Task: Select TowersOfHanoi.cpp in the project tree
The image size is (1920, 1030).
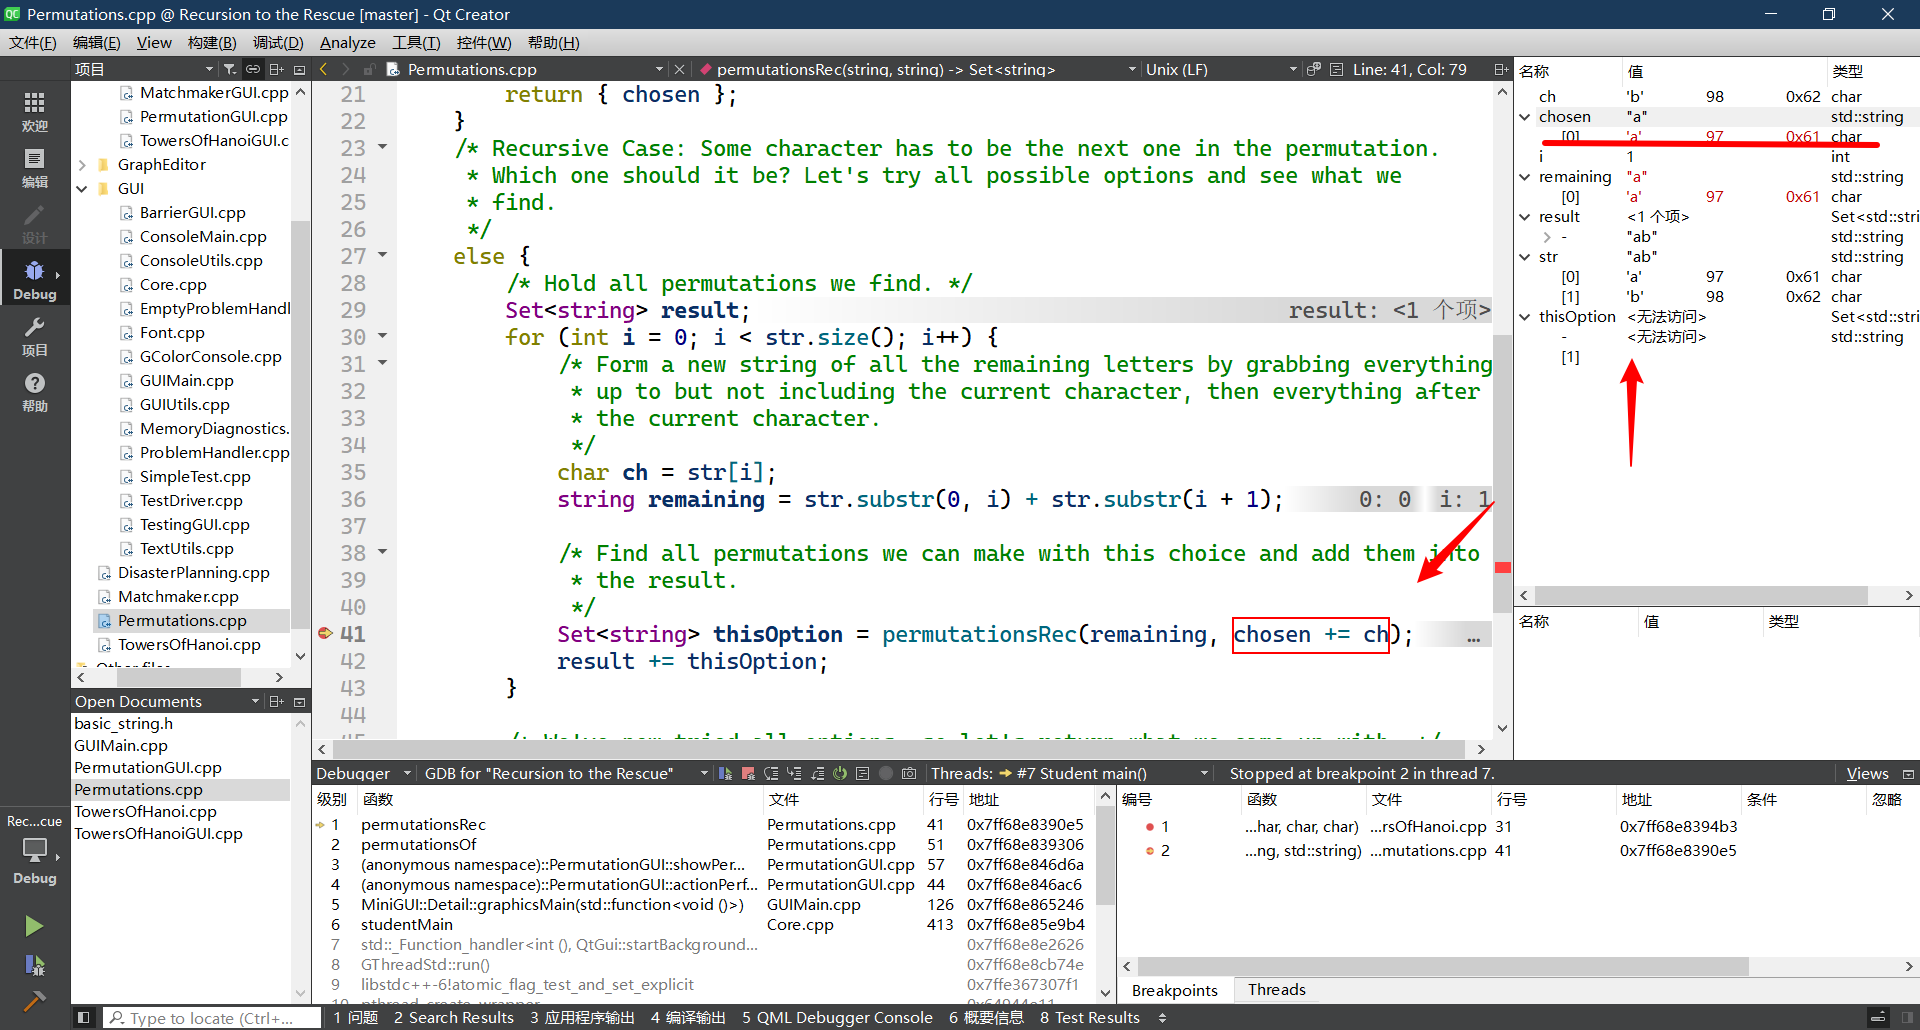Action: 189,645
